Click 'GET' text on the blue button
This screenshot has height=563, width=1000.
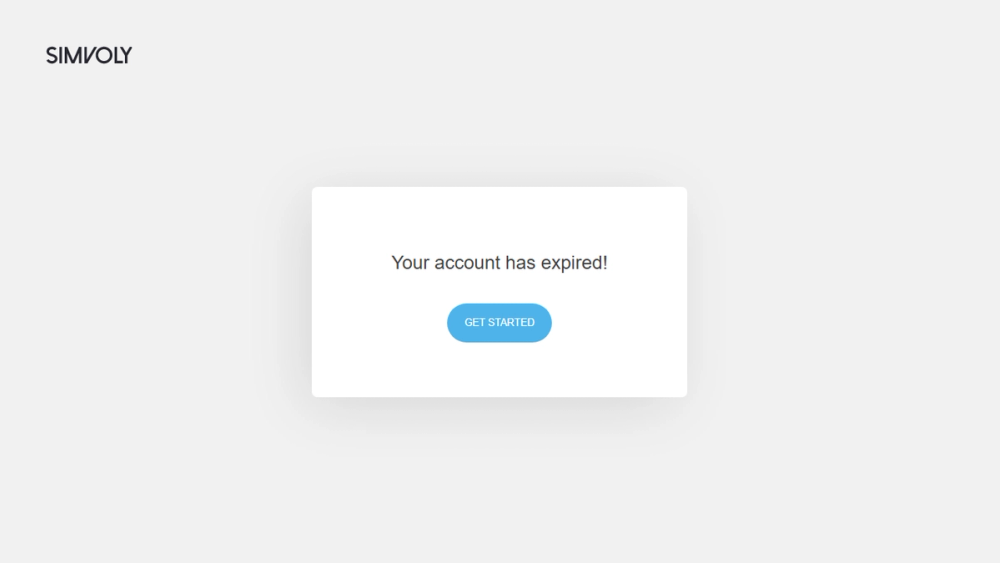(x=473, y=323)
